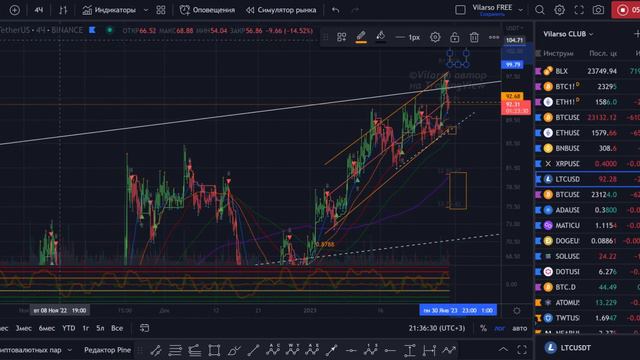Select LTCUSD row in the watchlist
This screenshot has width=640, height=360.
click(x=587, y=179)
